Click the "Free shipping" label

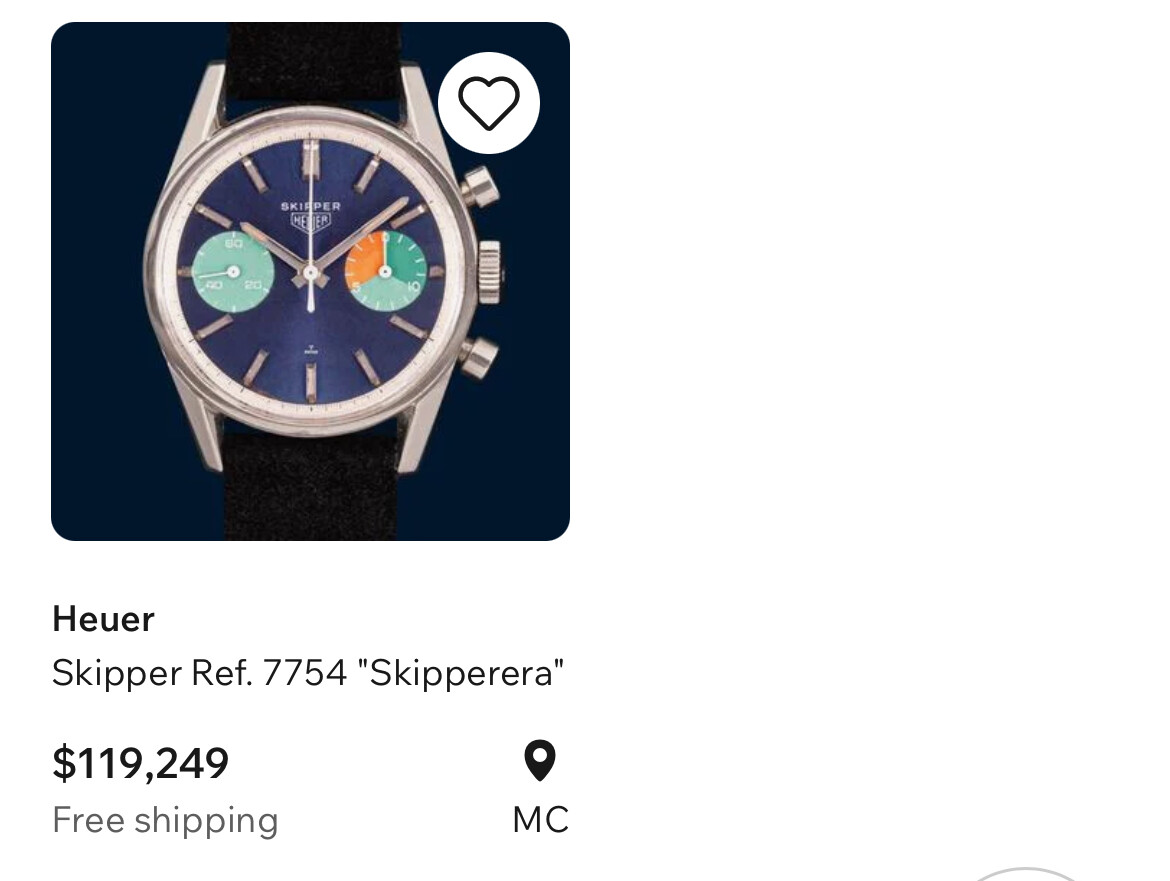pos(165,820)
